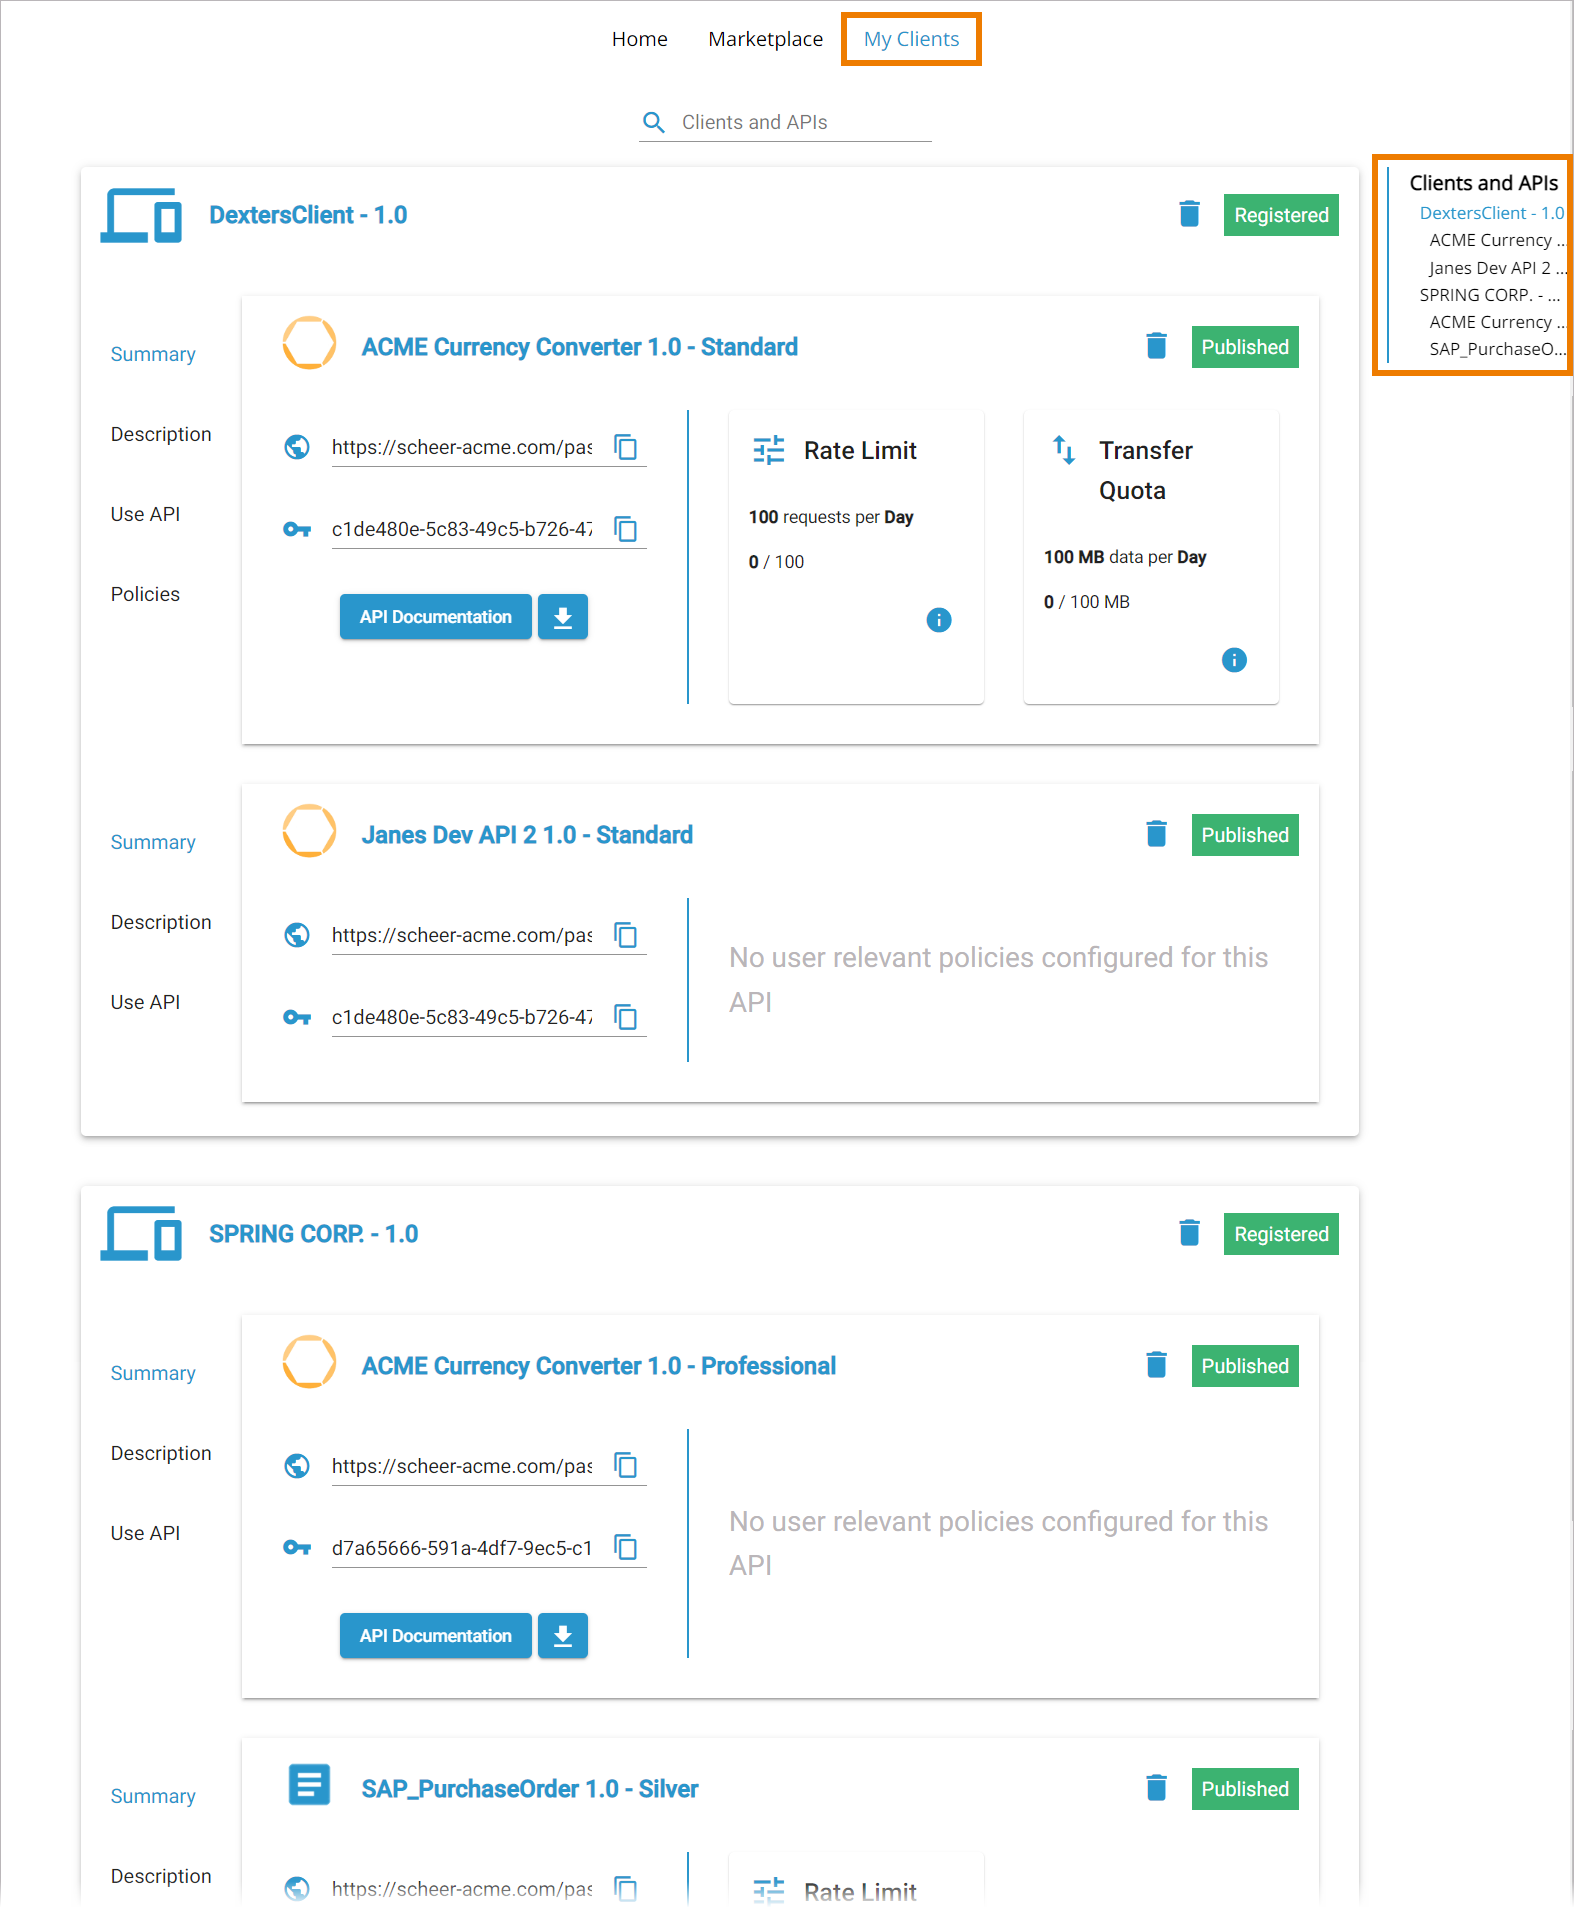Click the globe icon in ACME Standard card
1574x1908 pixels.
[297, 447]
